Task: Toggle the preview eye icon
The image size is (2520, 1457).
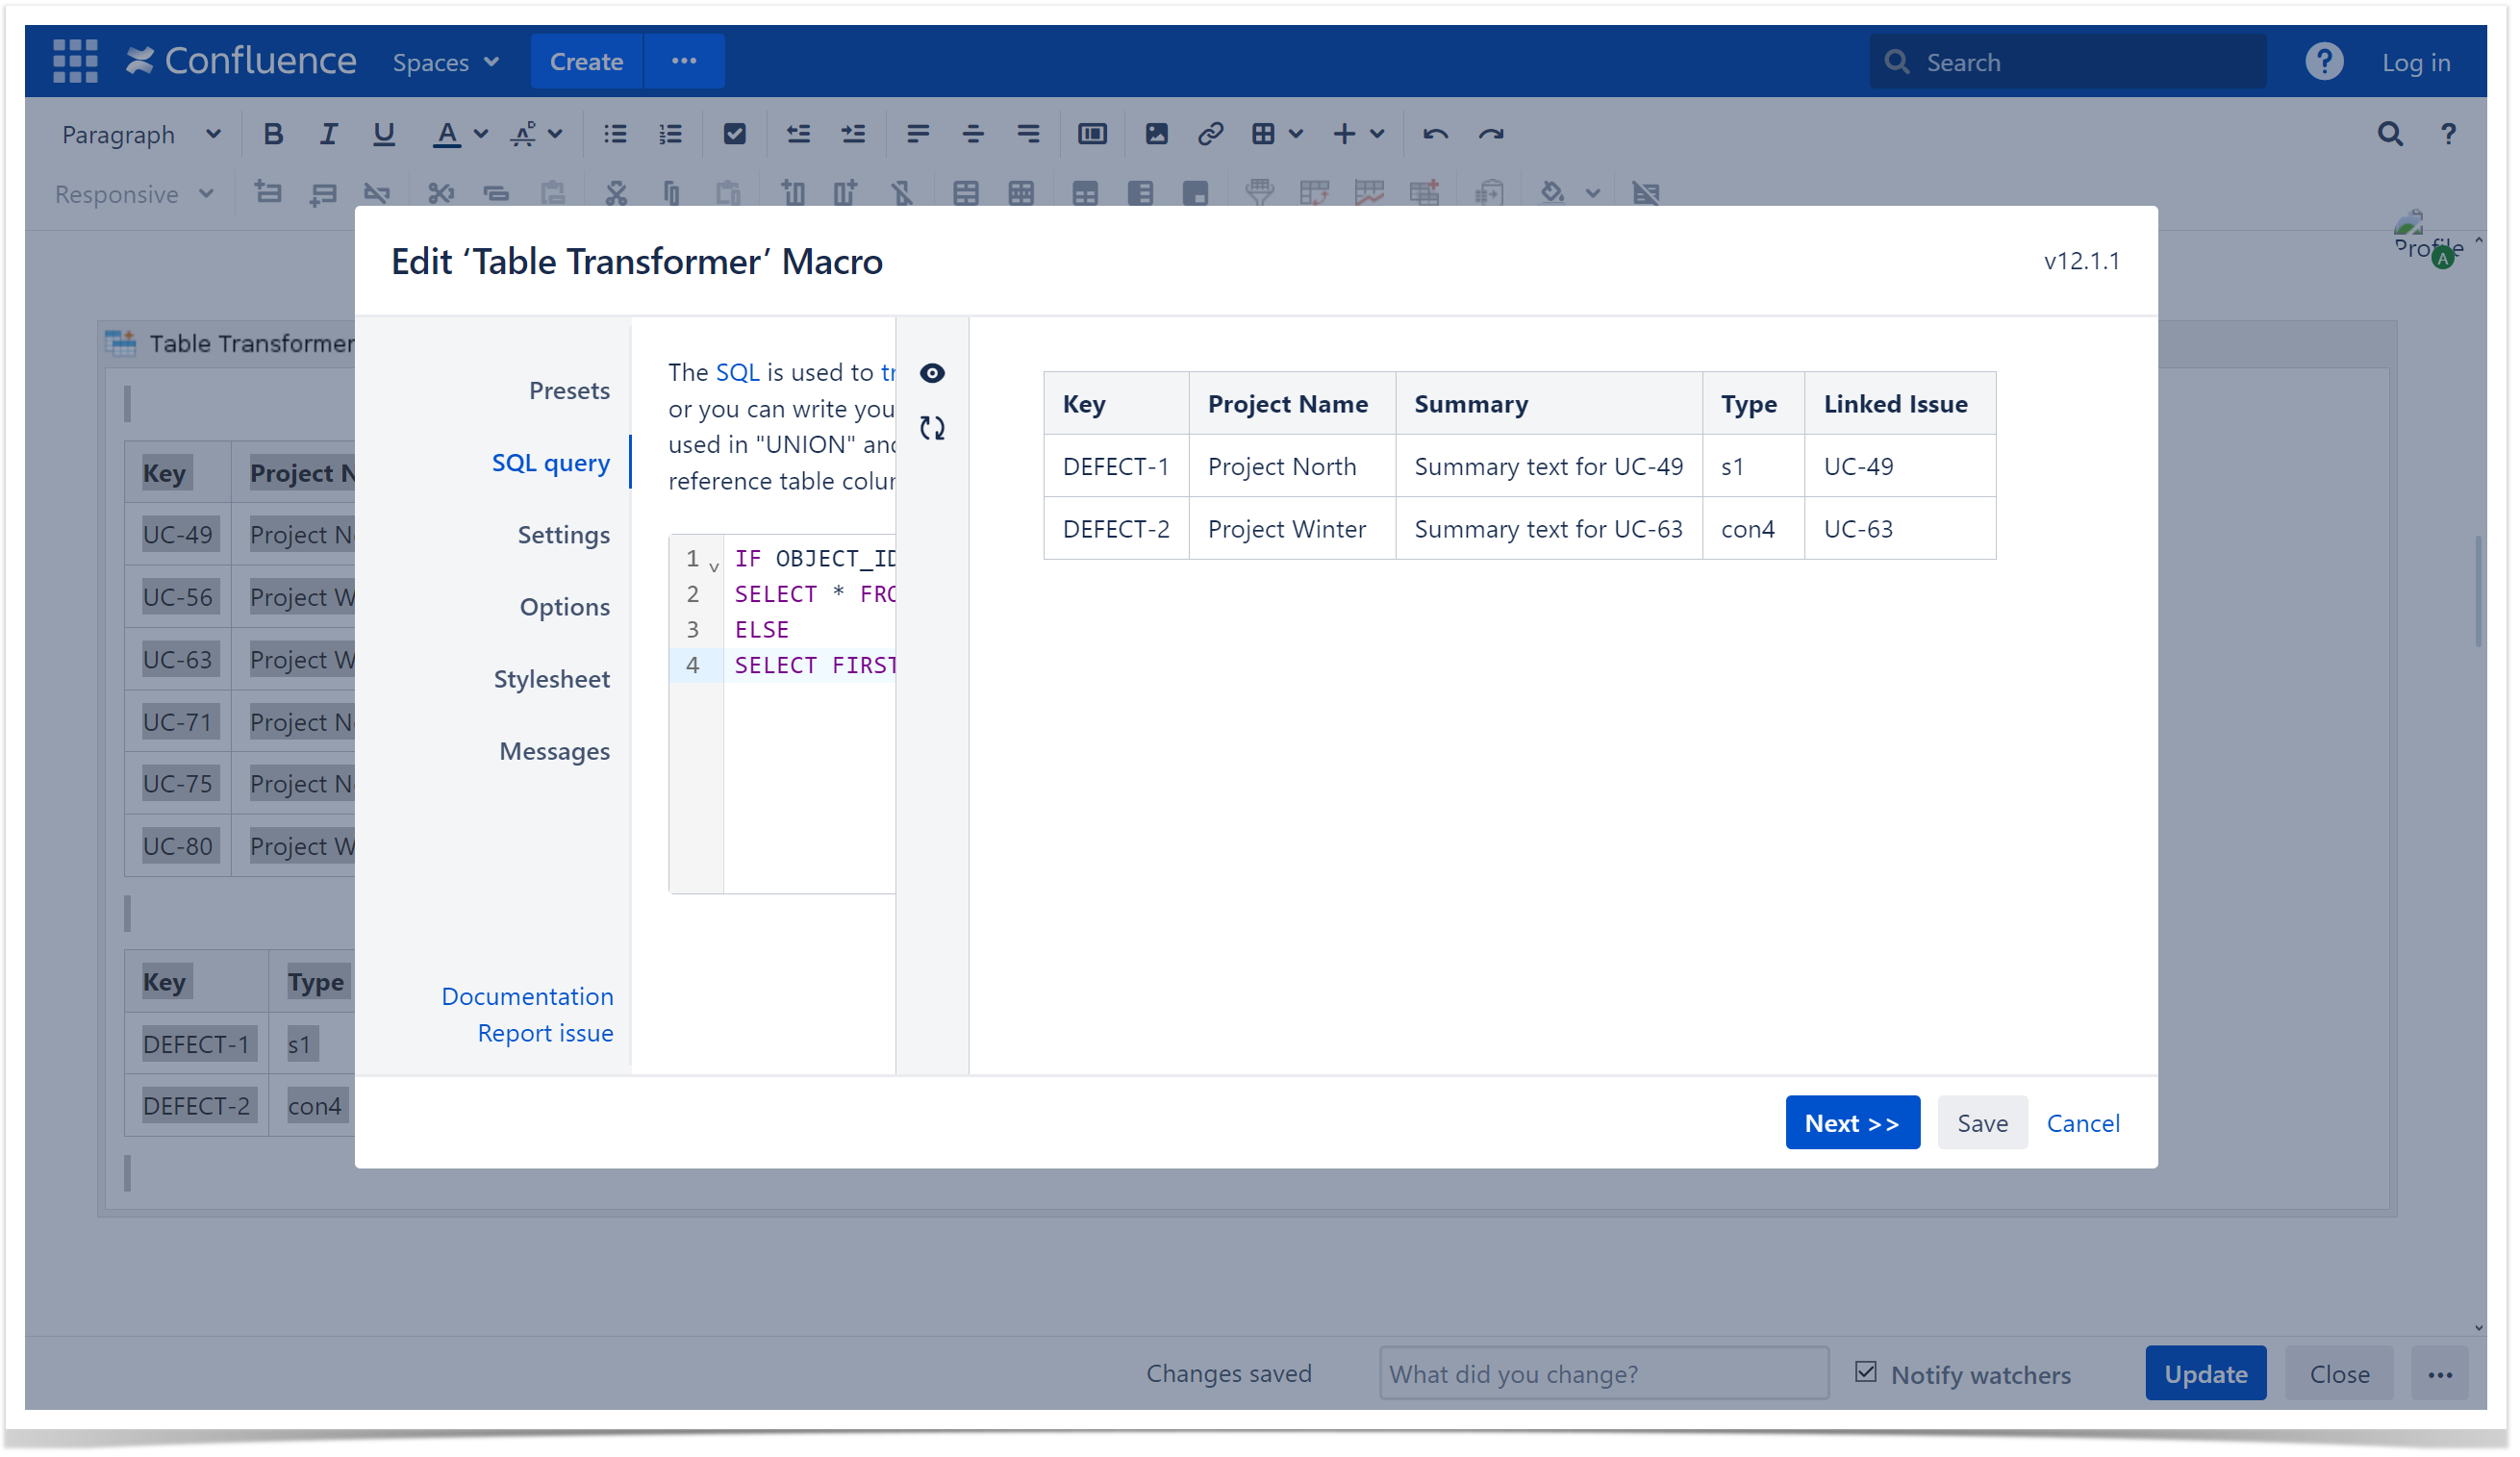Action: [932, 373]
